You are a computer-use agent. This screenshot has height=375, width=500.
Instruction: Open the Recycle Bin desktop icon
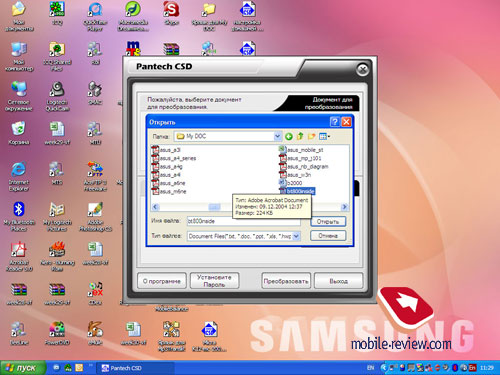point(19,133)
